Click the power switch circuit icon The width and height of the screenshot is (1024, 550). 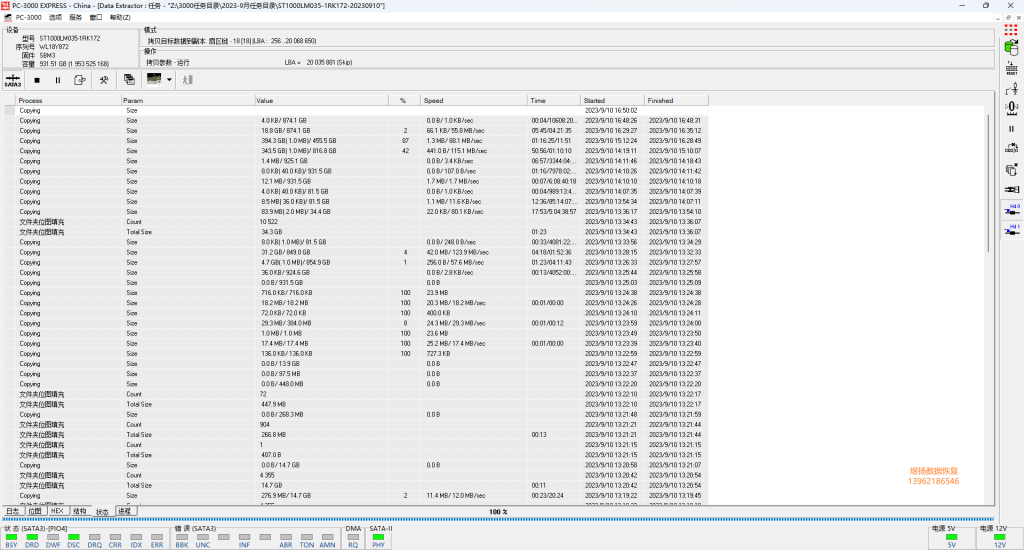pyautogui.click(x=1012, y=88)
